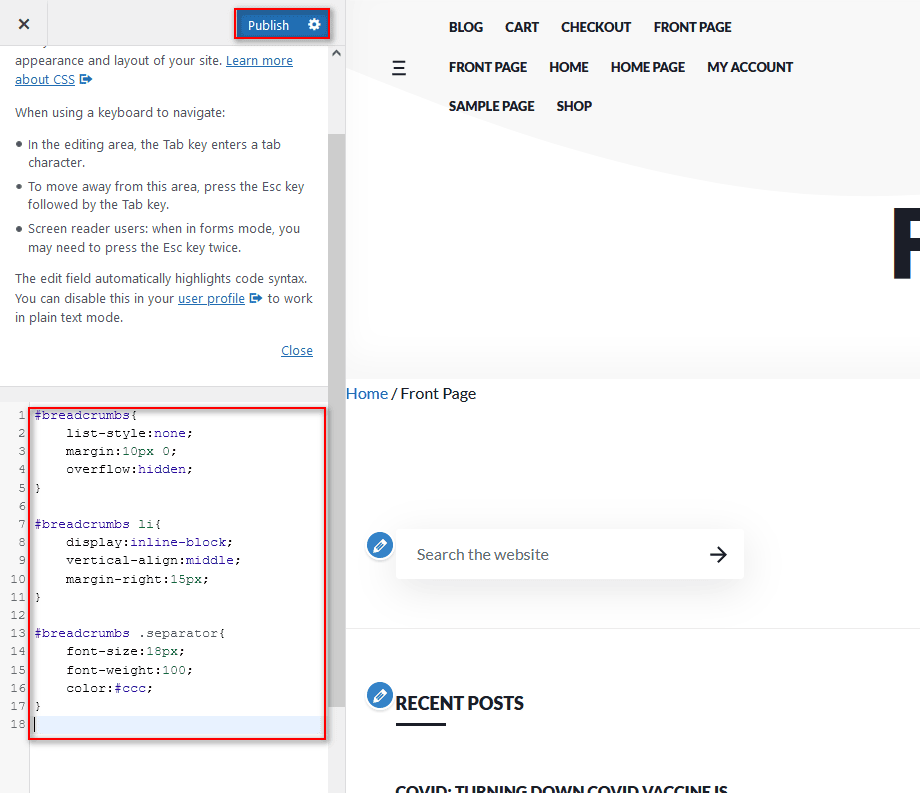This screenshot has width=920, height=793.
Task: Click the arrow icon in the search bar
Action: pos(719,554)
